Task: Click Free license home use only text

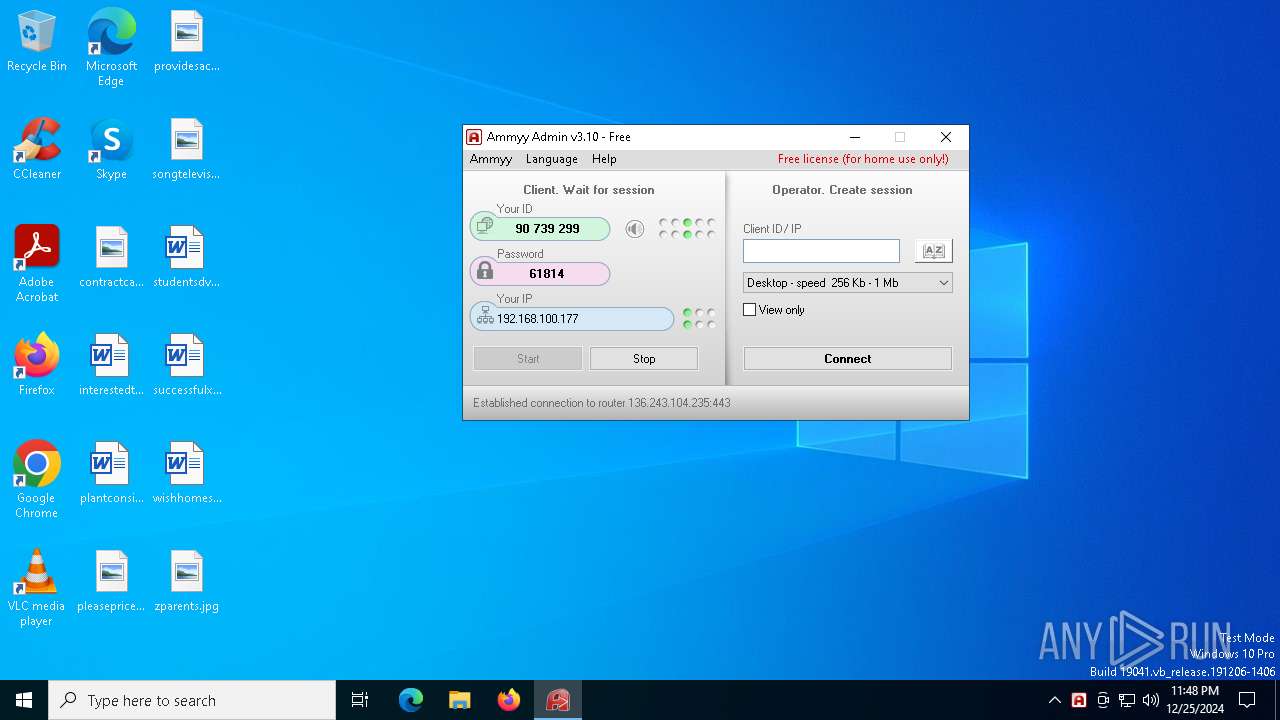Action: click(863, 159)
